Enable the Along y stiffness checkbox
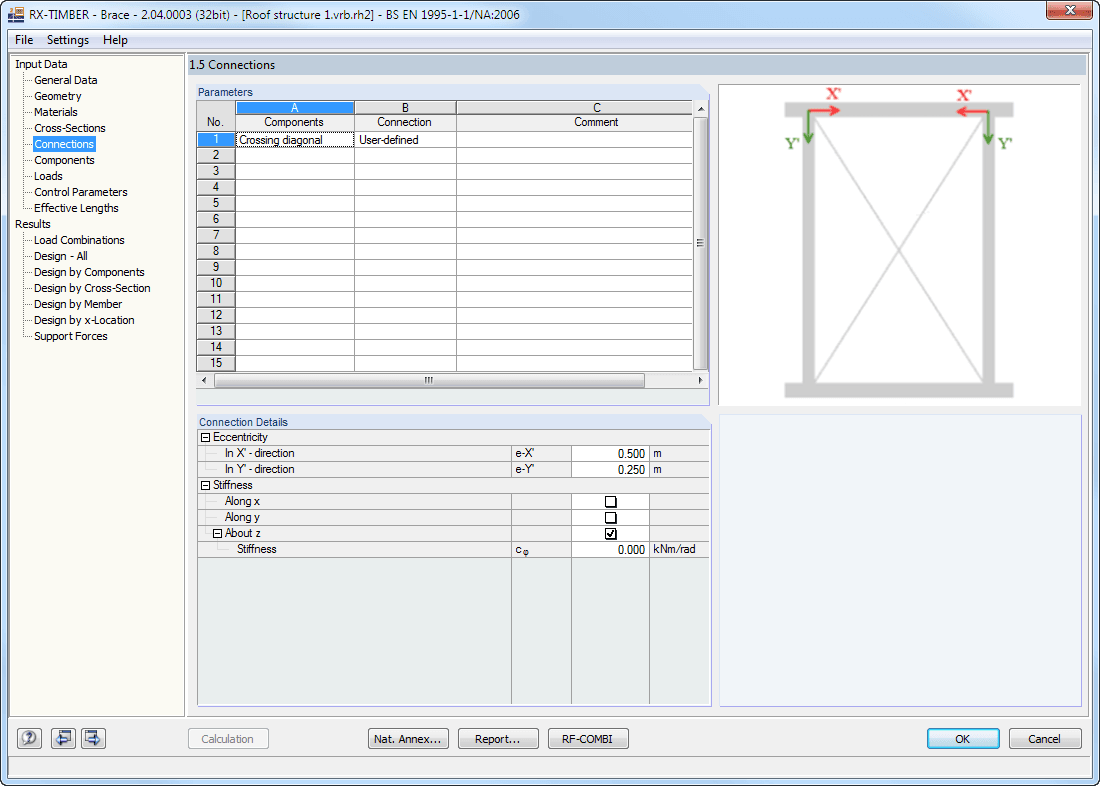 click(x=610, y=518)
